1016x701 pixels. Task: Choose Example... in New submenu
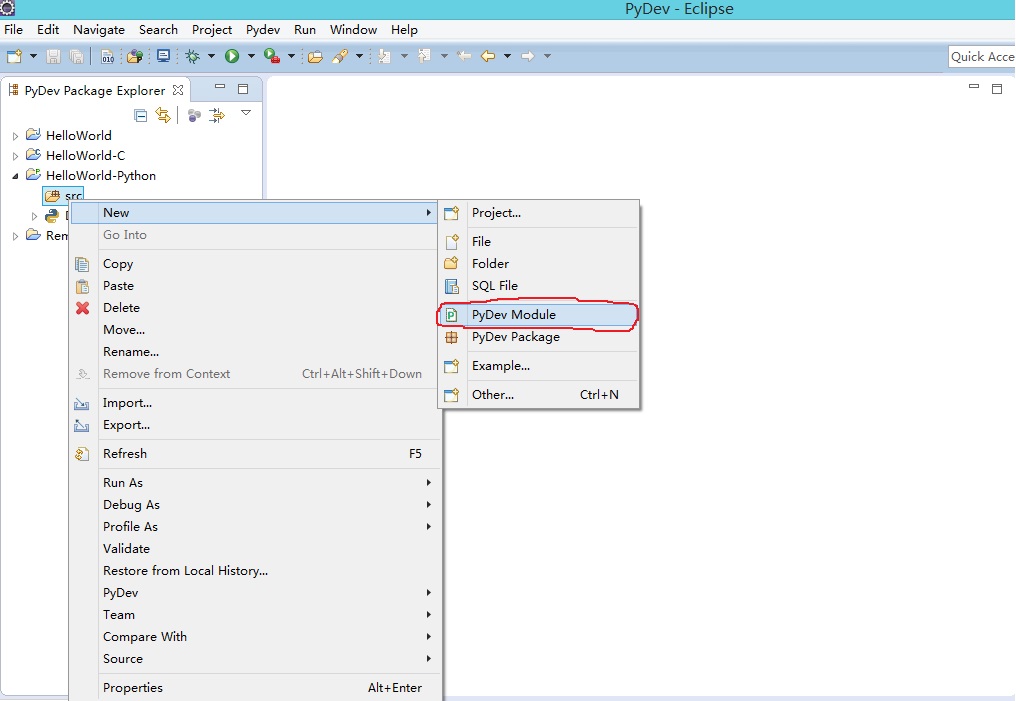tap(538, 366)
